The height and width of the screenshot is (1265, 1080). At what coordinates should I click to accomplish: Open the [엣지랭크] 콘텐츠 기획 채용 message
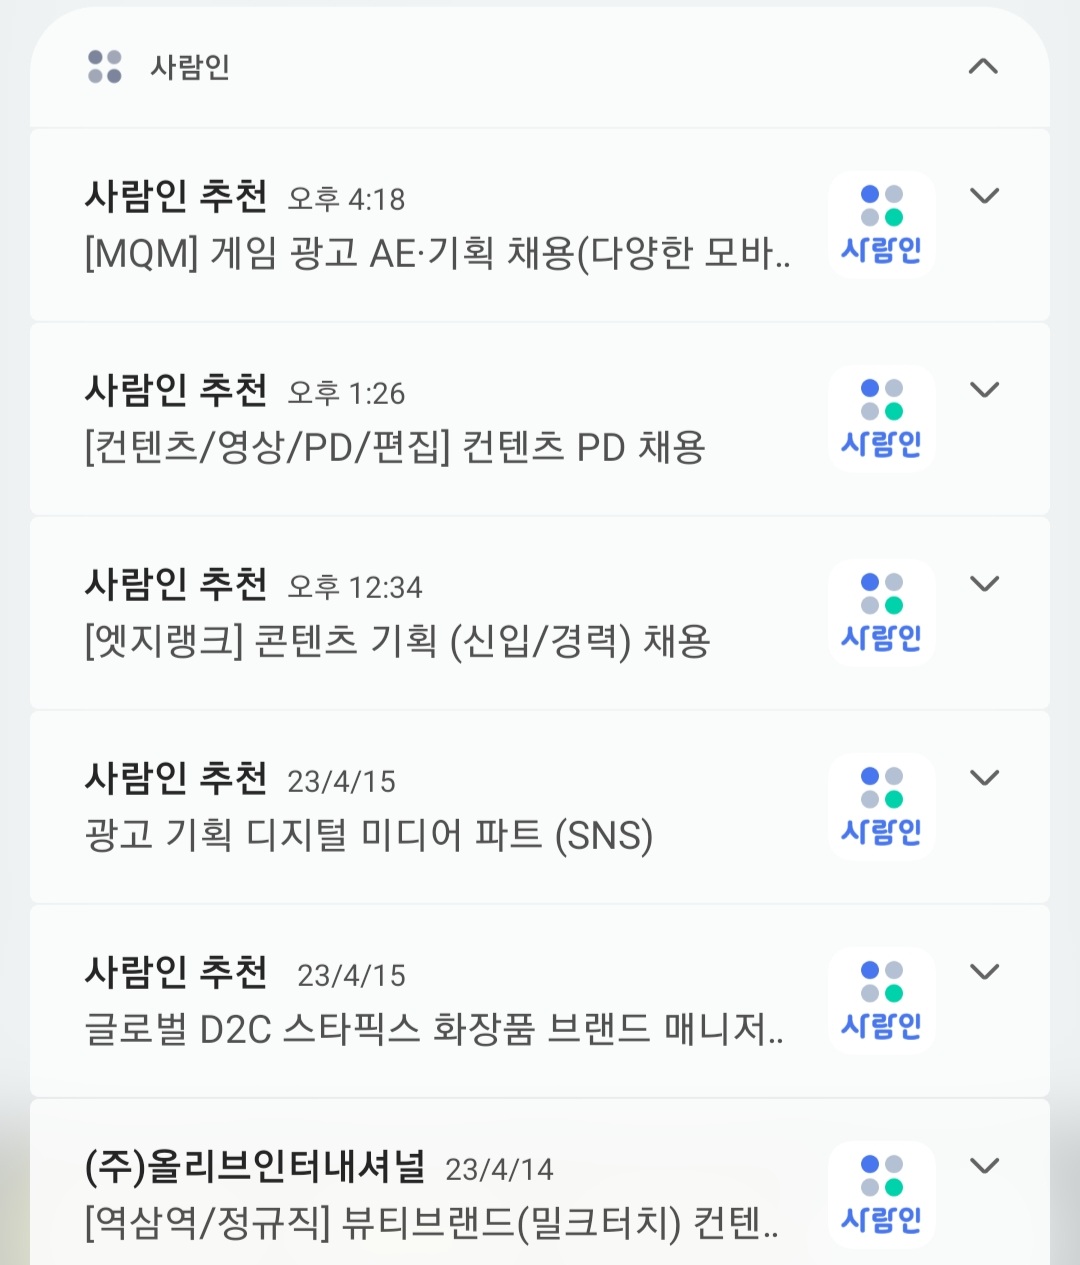[397, 642]
